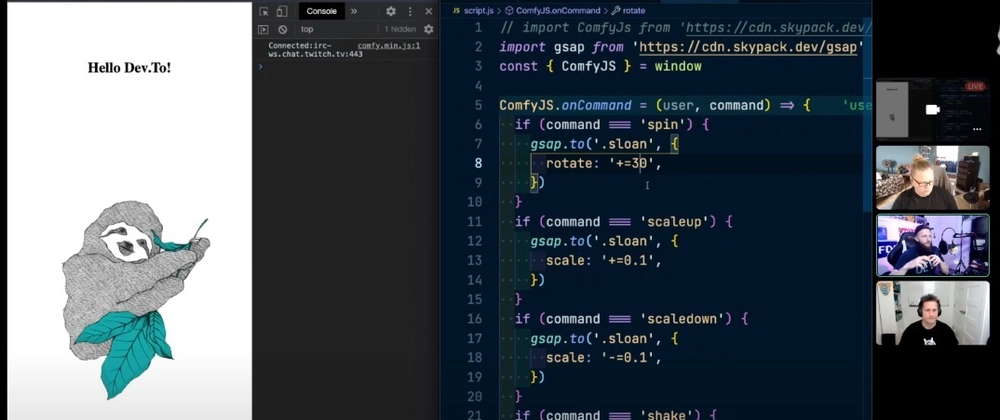Open the console settings gear icon

tap(428, 30)
